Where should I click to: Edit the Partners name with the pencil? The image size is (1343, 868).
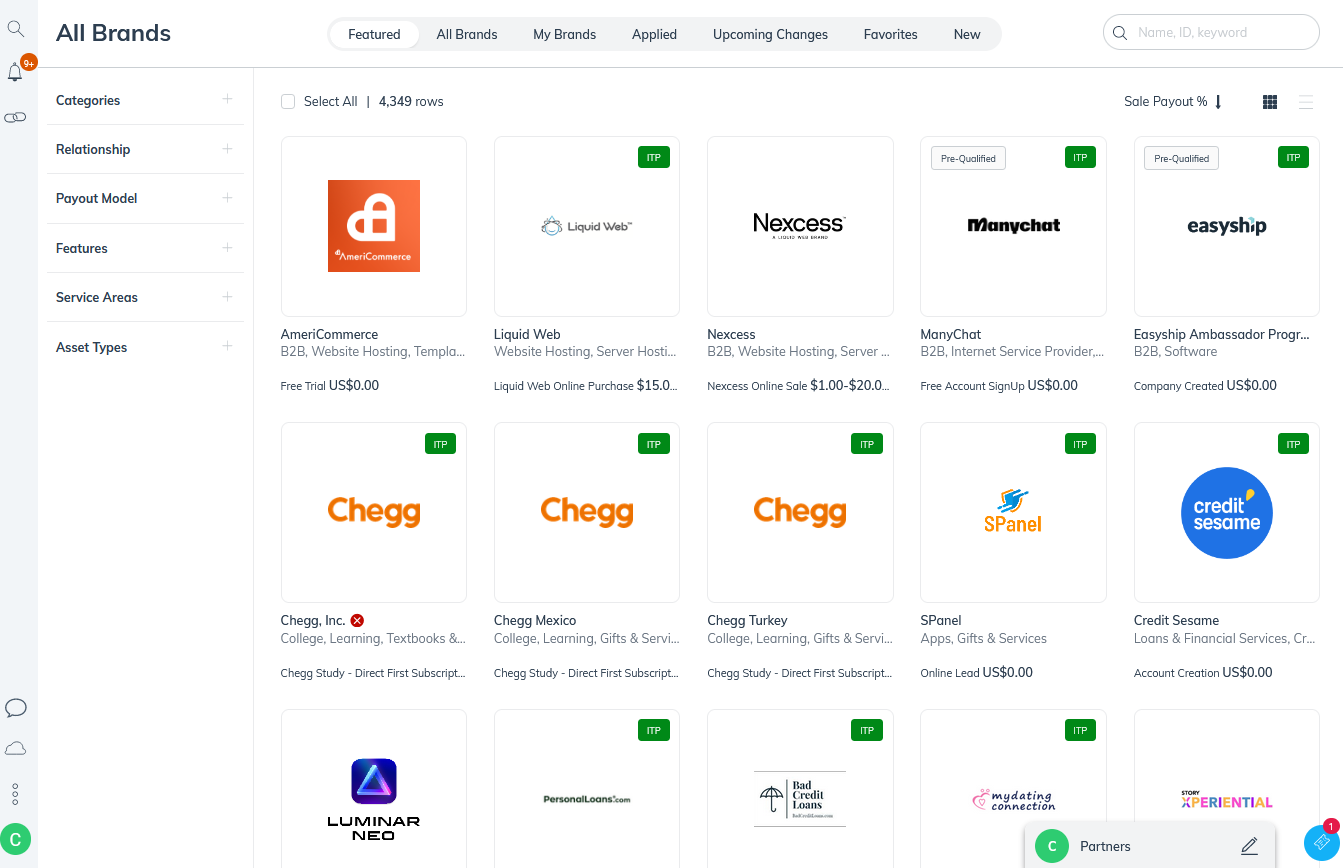pyautogui.click(x=1249, y=846)
